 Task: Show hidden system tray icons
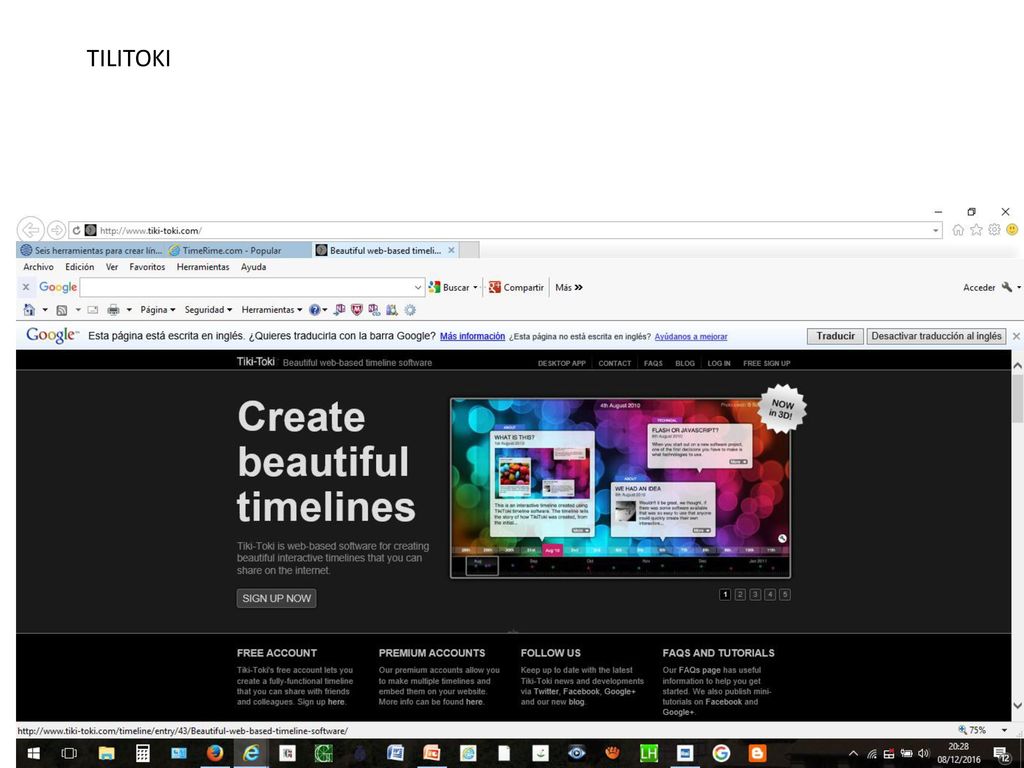(853, 753)
